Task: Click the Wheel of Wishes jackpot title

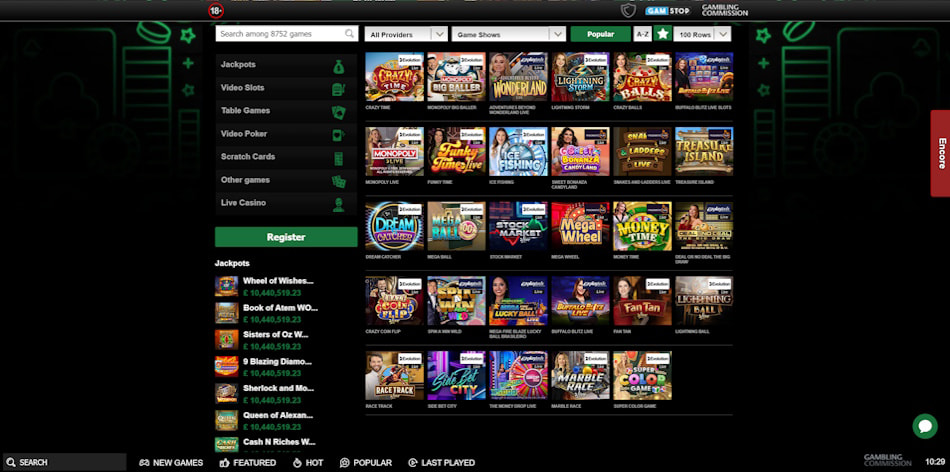Action: point(278,281)
